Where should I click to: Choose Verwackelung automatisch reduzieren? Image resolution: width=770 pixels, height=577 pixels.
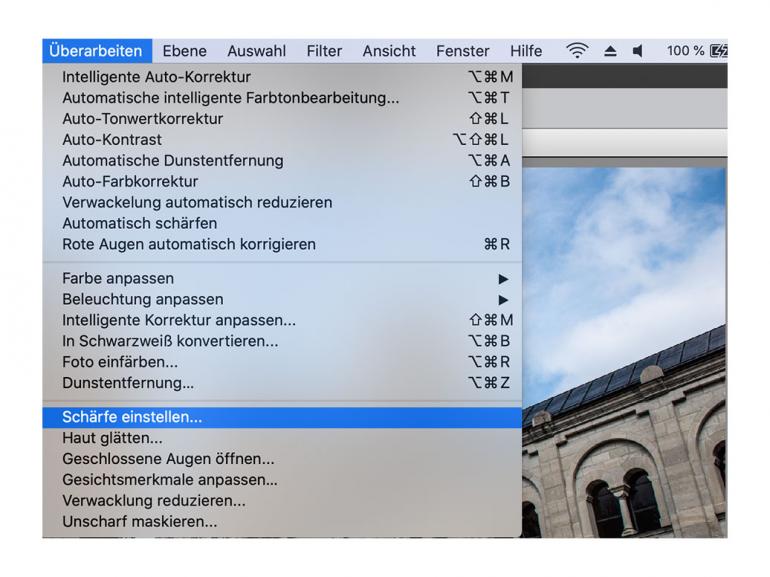coord(282,202)
